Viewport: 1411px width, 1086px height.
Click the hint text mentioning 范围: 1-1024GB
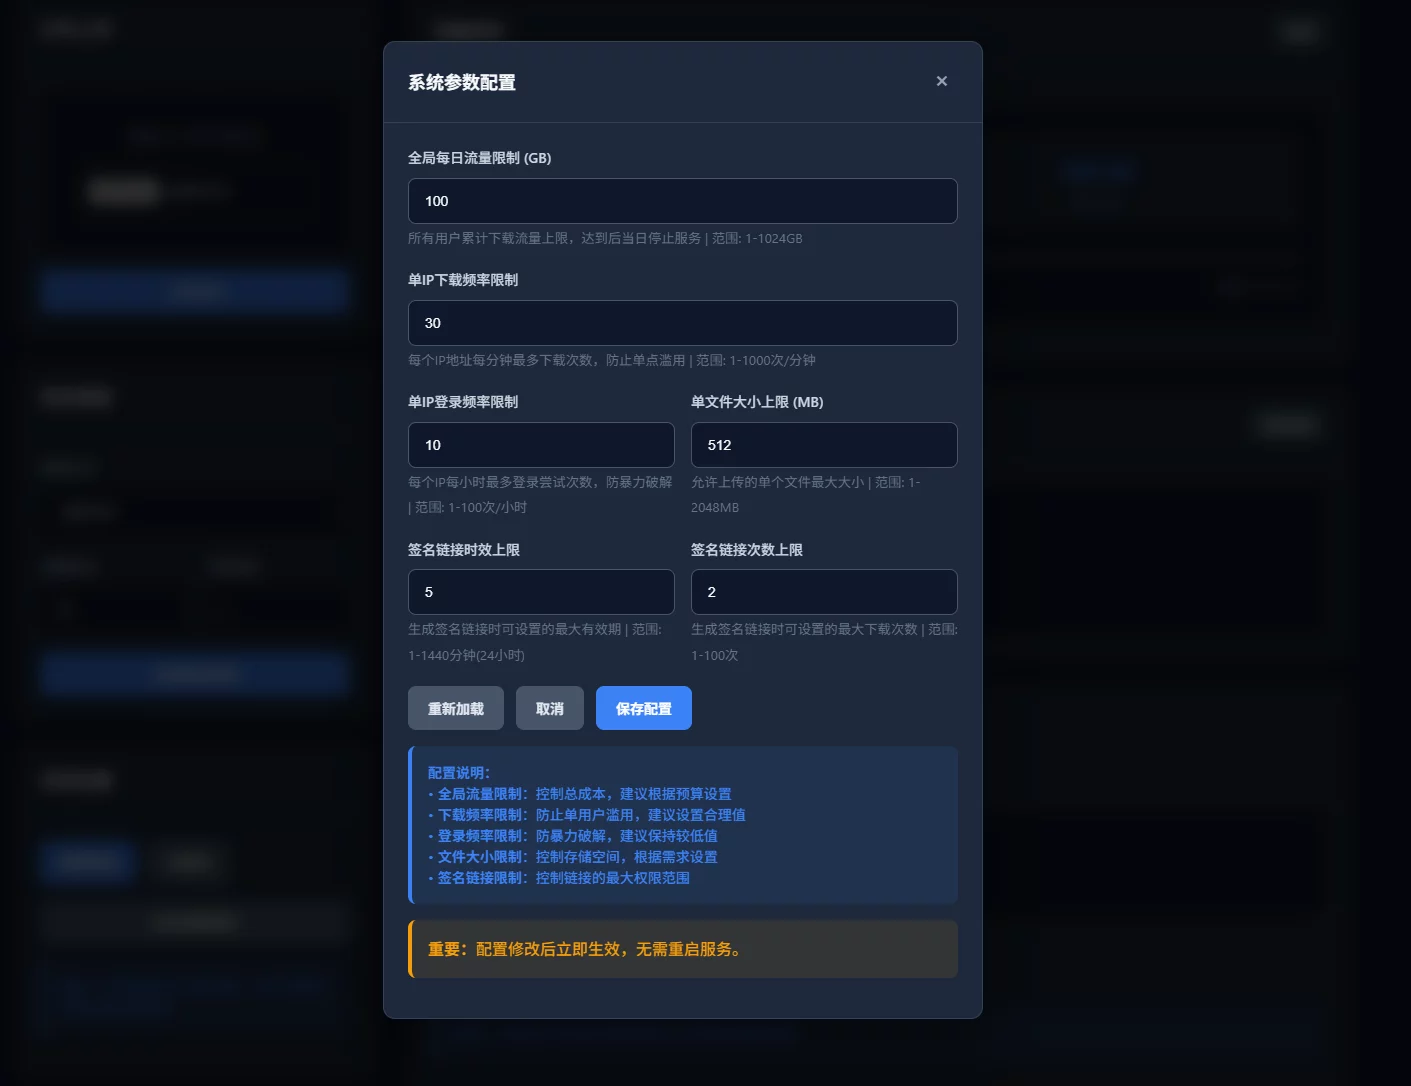click(605, 238)
